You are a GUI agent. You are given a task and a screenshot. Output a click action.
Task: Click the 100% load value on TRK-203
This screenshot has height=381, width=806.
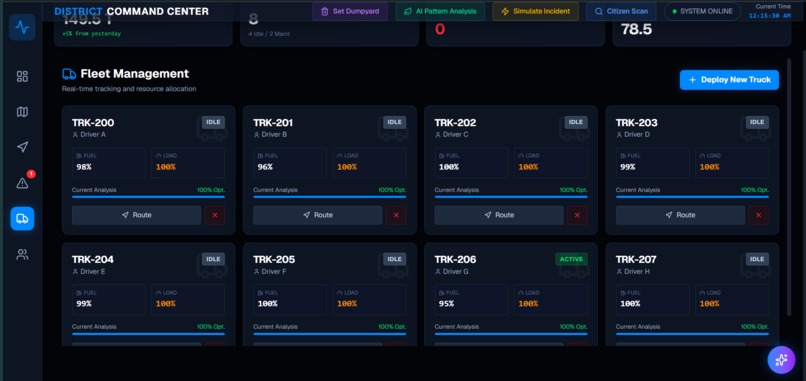coord(709,167)
